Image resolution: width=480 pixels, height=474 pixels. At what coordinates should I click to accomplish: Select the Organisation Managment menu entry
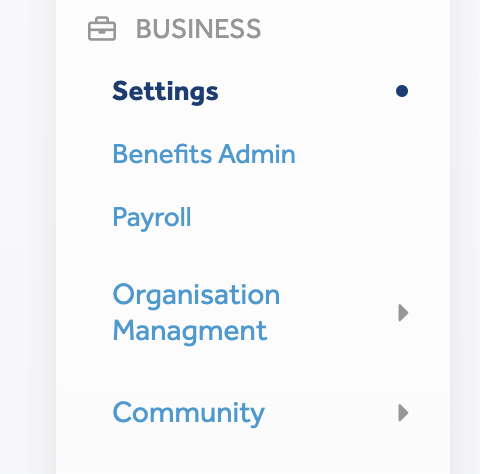[x=196, y=313]
